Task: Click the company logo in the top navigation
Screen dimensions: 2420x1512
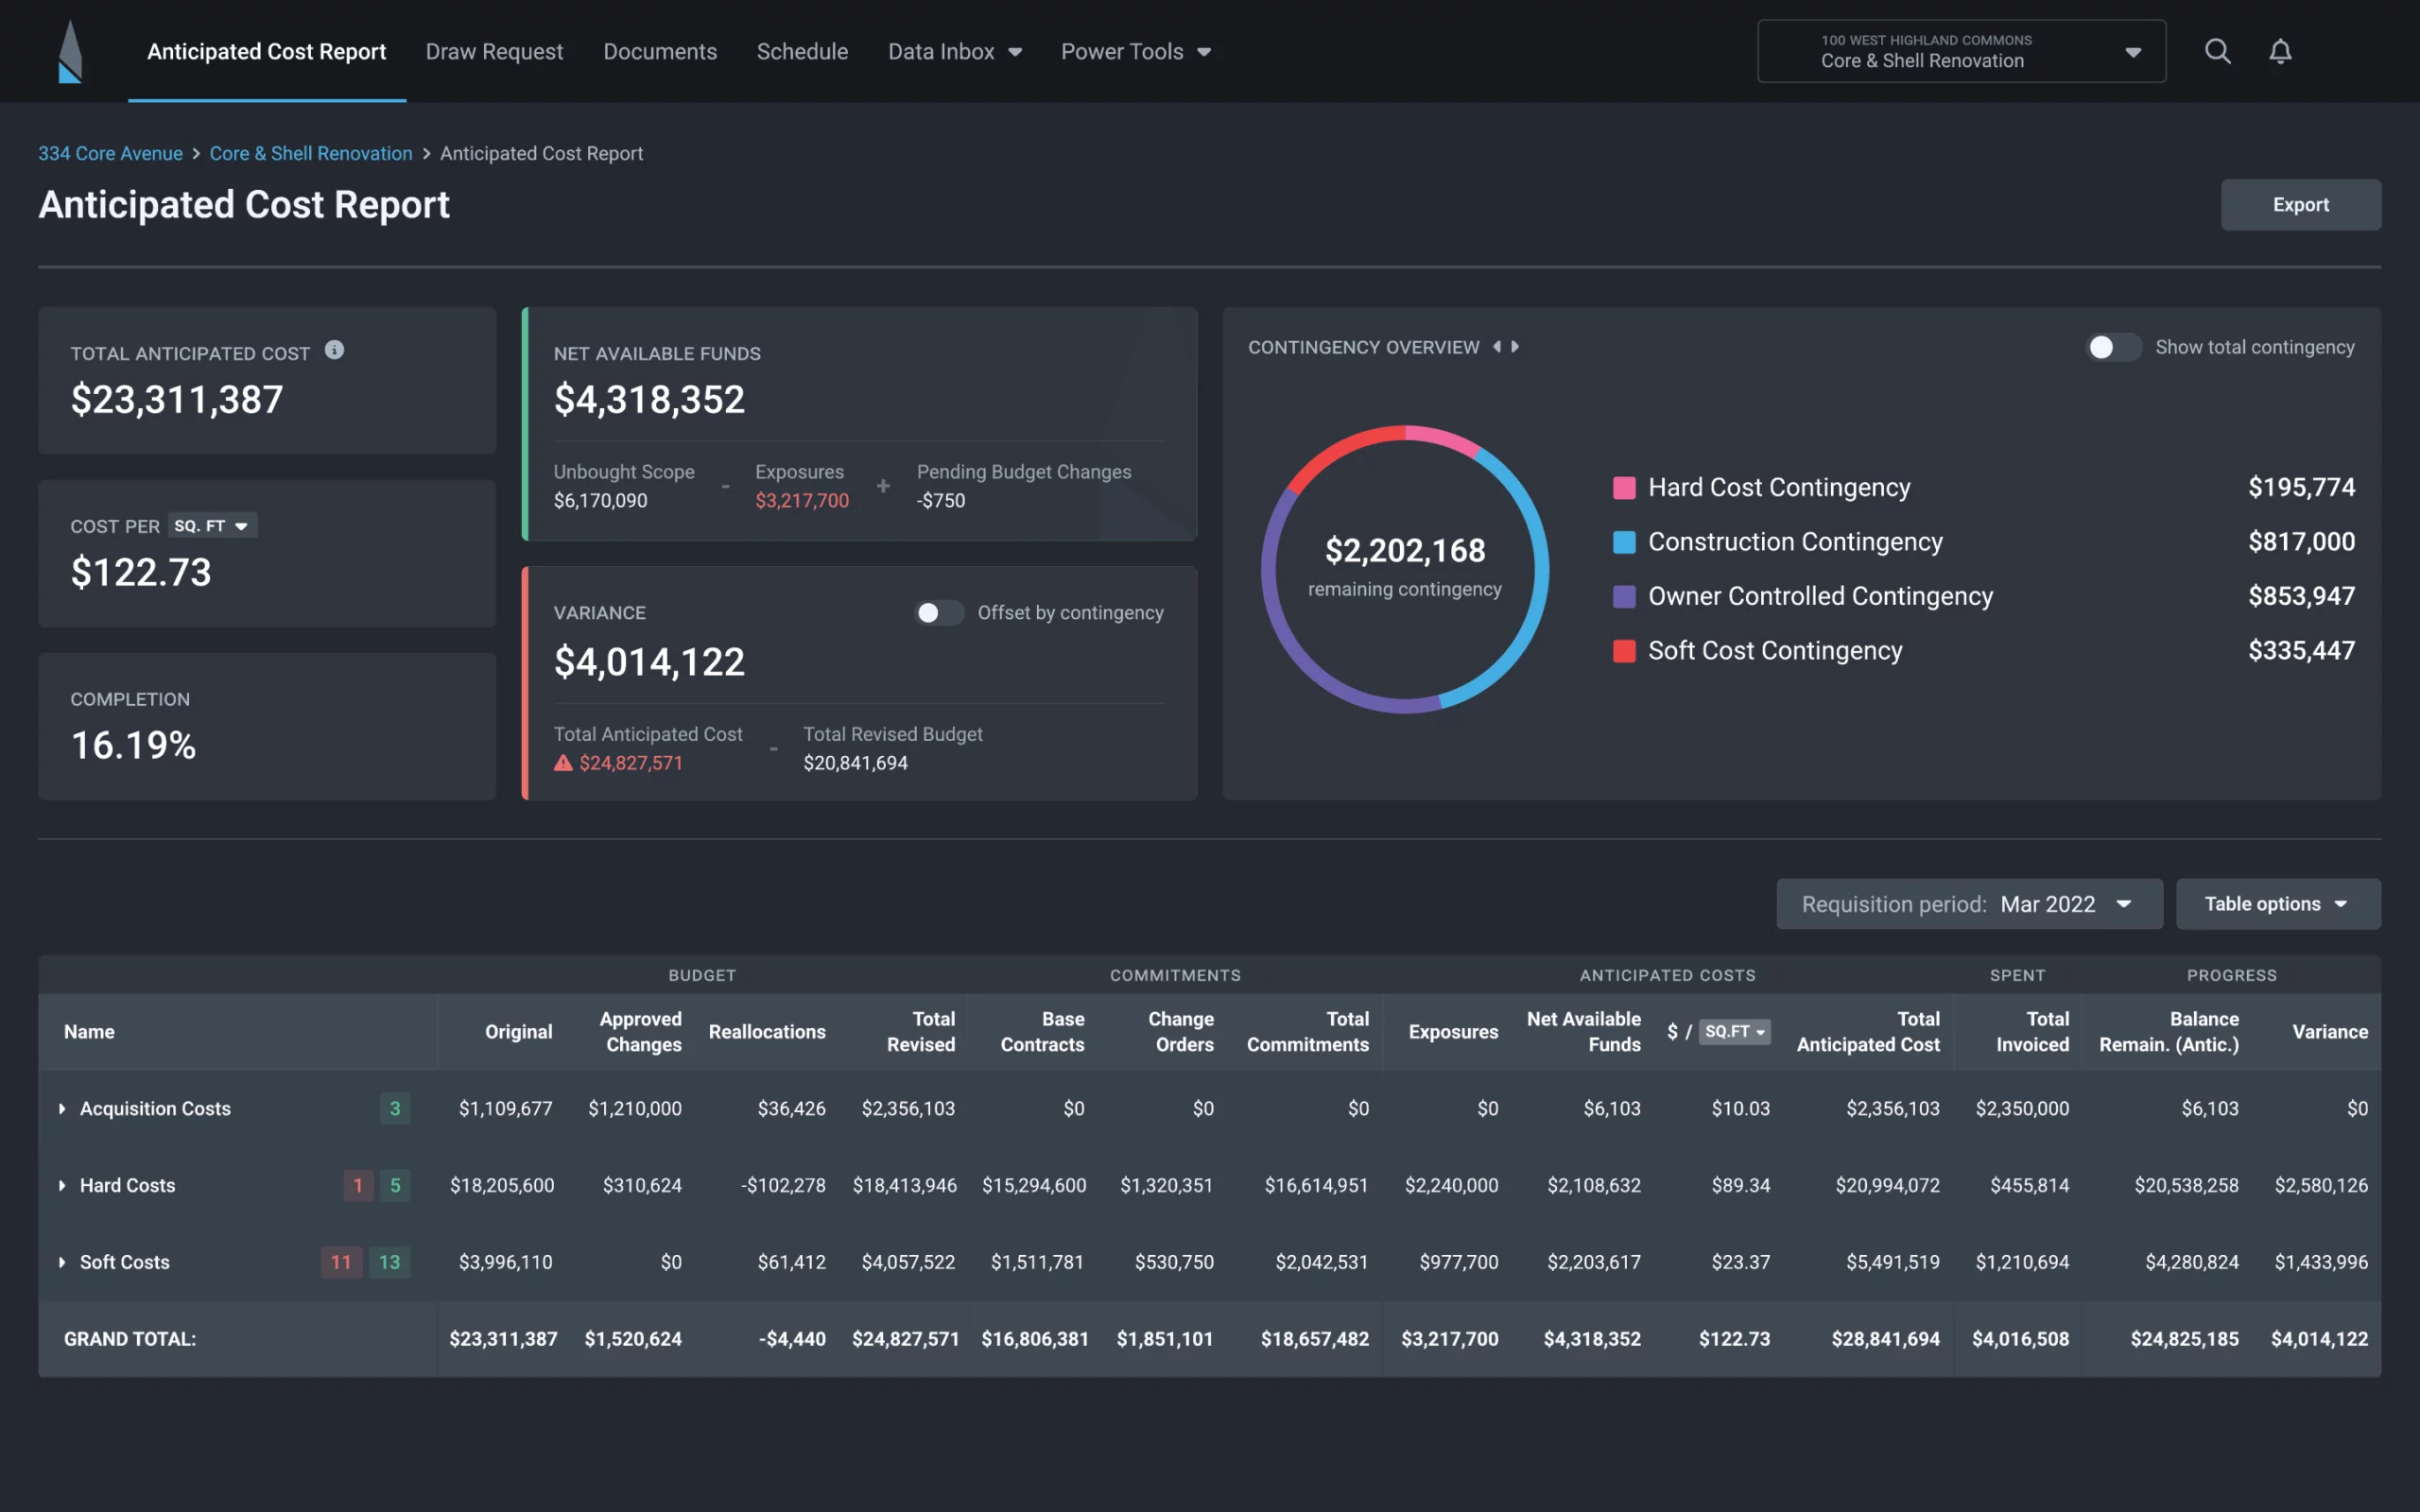Action: [70, 51]
